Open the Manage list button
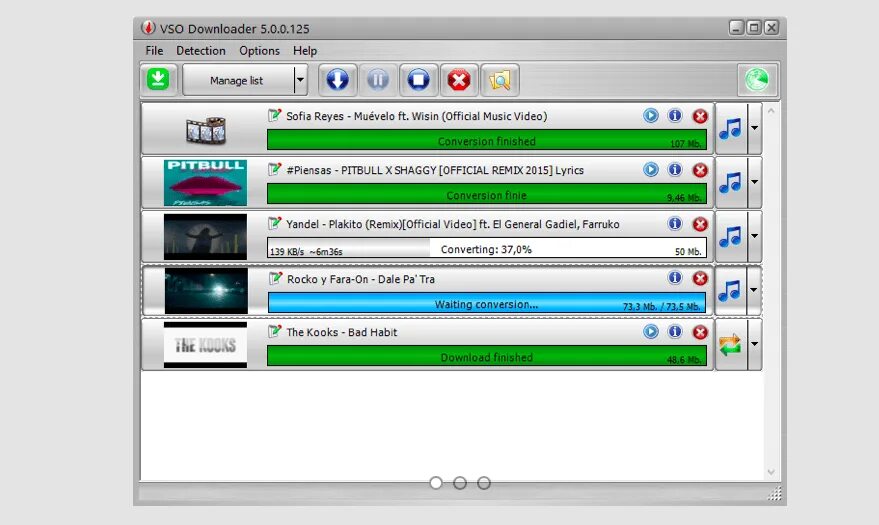 coord(237,80)
